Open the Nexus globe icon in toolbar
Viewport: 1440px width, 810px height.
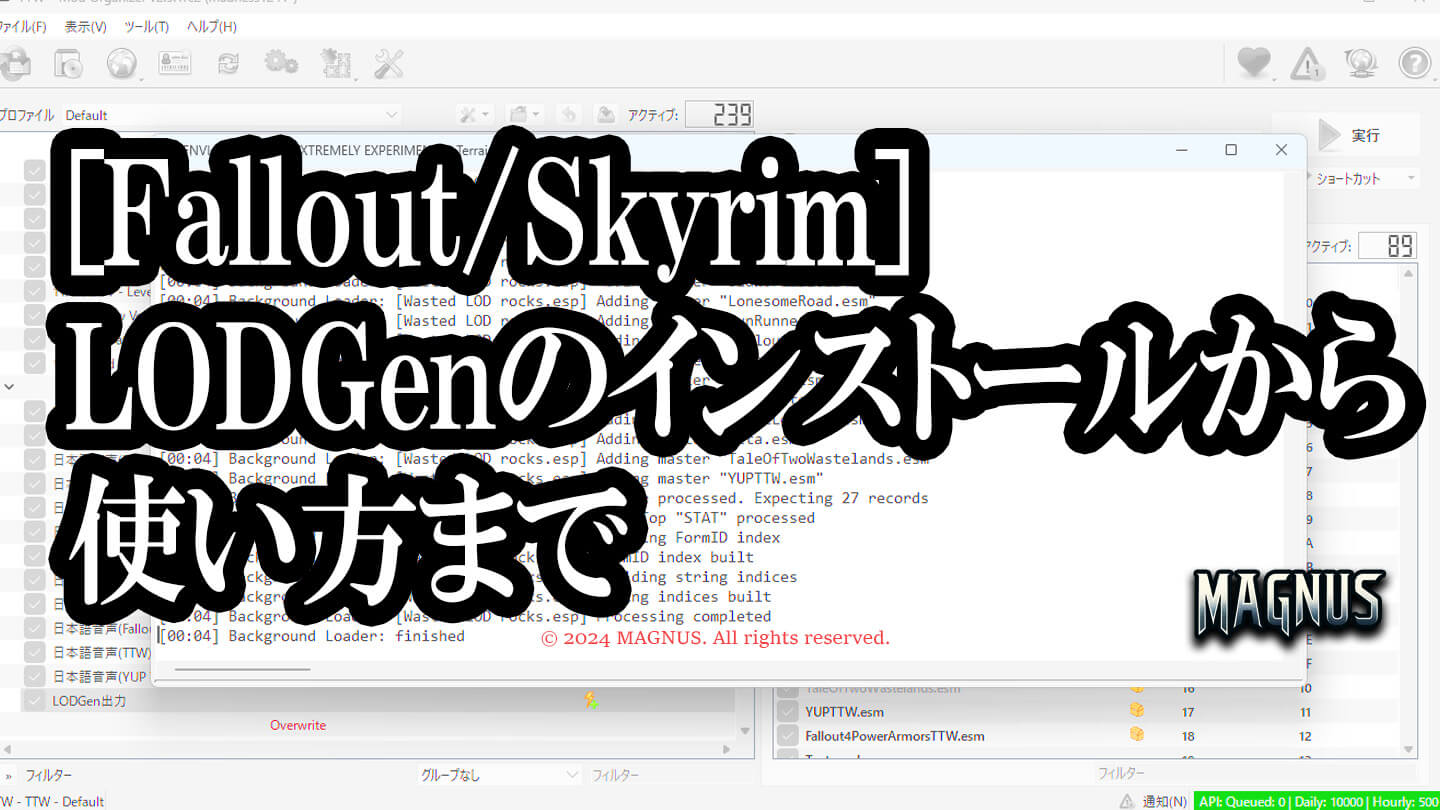pyautogui.click(x=122, y=64)
